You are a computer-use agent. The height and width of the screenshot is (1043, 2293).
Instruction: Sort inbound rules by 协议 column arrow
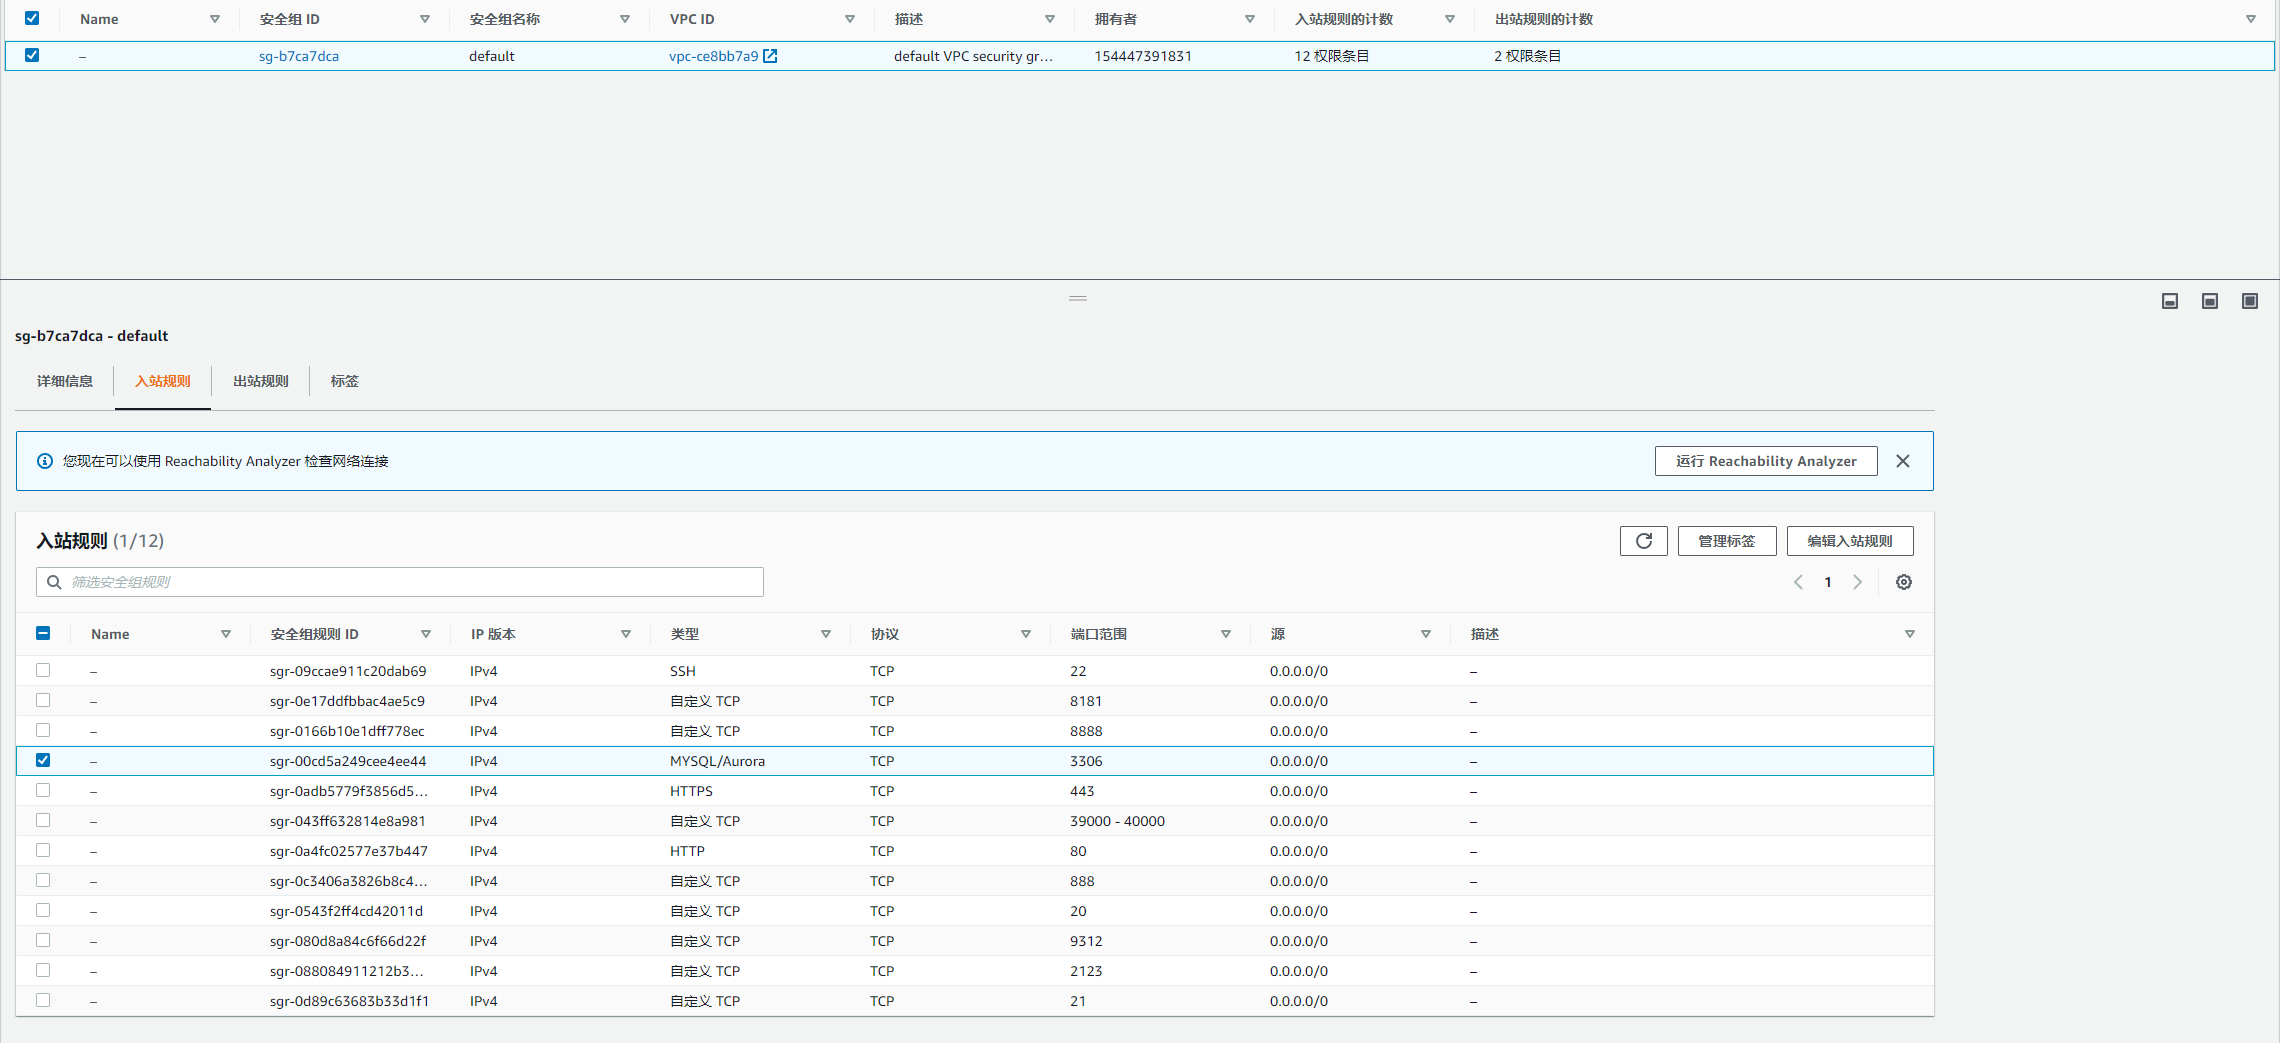pyautogui.click(x=1026, y=634)
